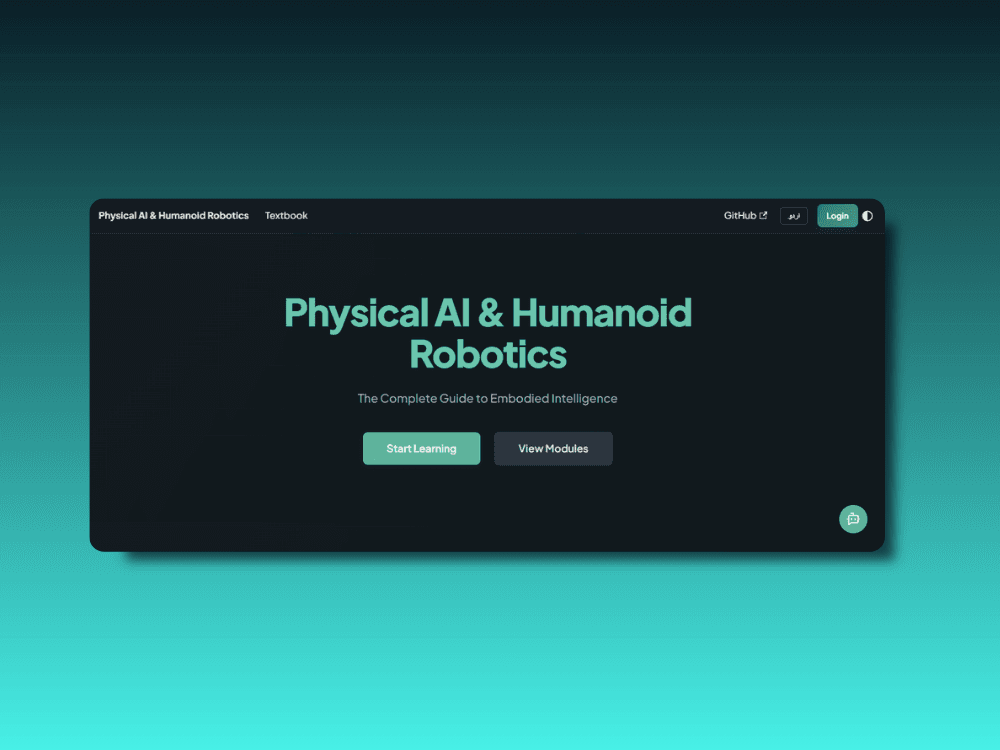Go home via navbar site title

tap(173, 216)
